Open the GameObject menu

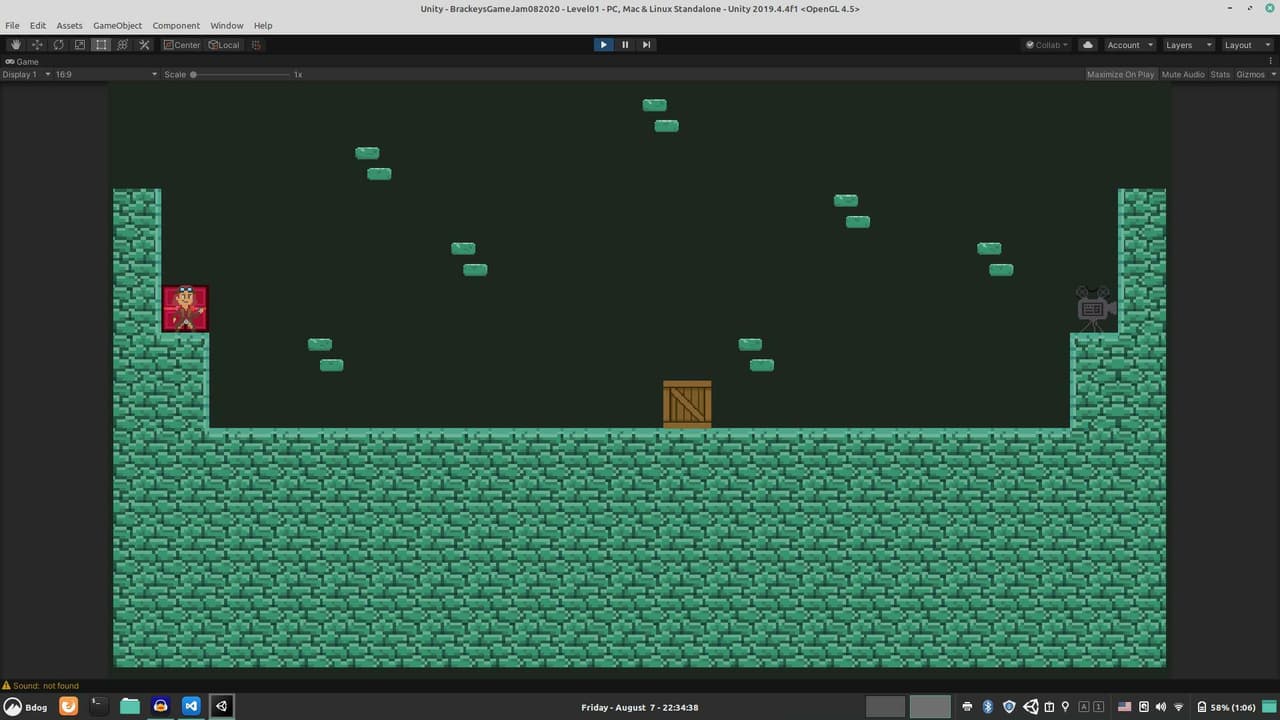(x=118, y=25)
